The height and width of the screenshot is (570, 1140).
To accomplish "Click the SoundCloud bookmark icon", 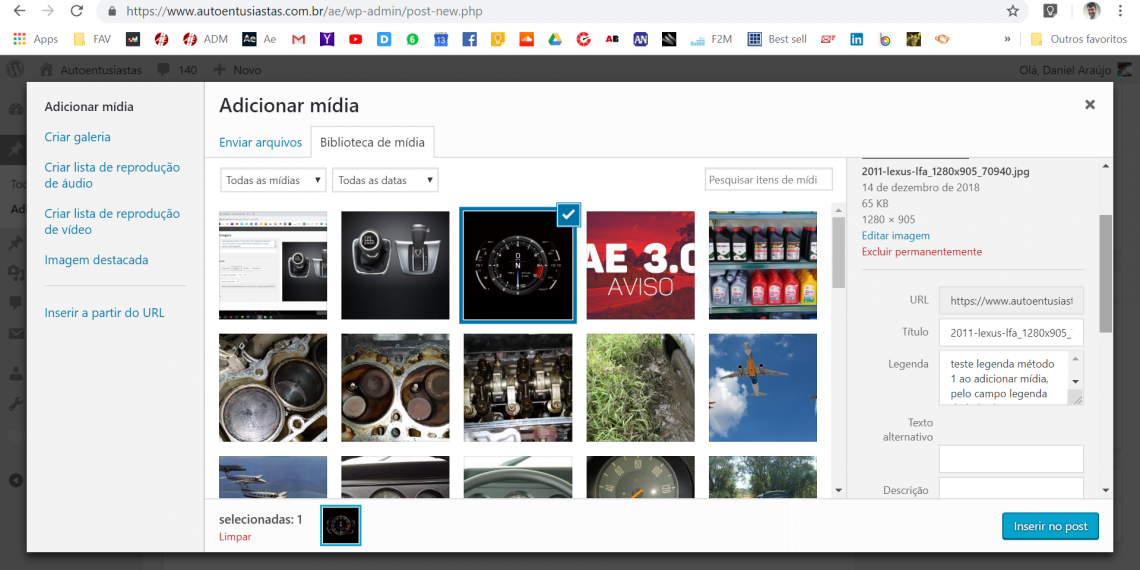I will click(526, 39).
